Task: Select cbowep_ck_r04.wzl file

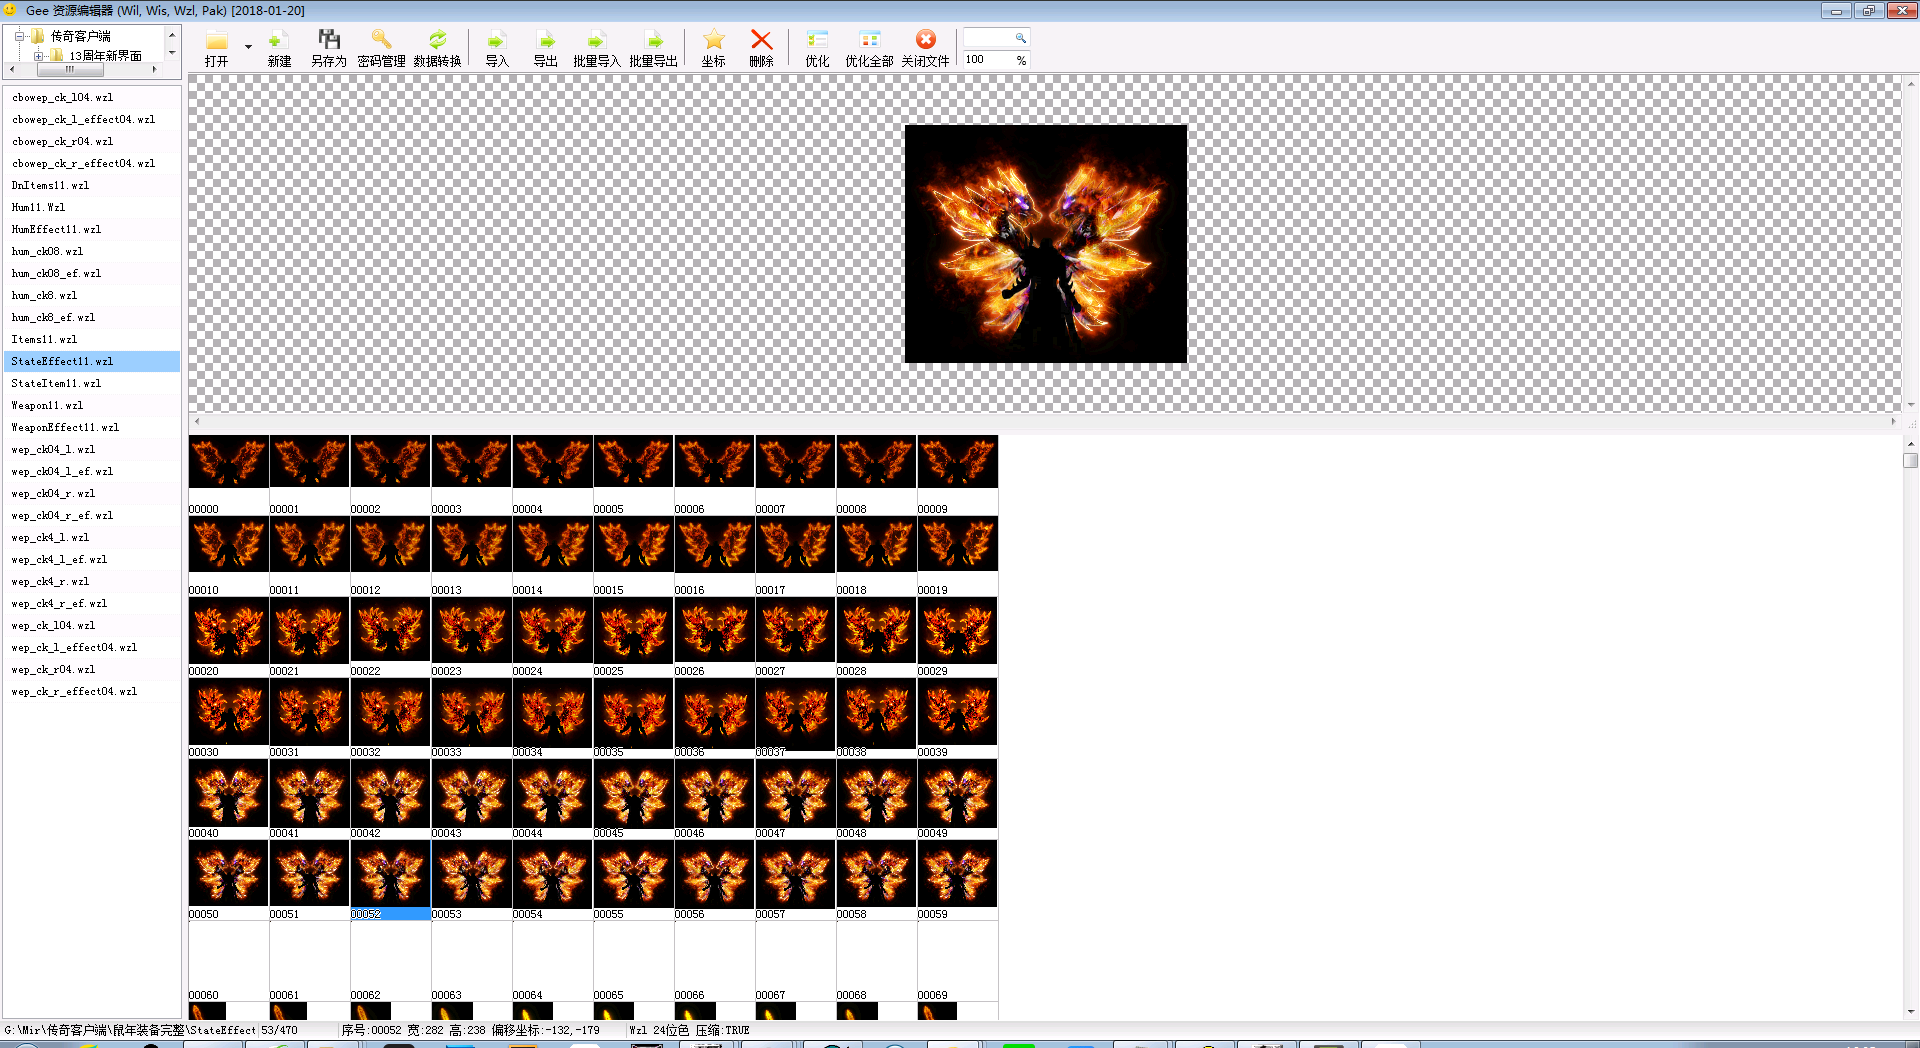Action: (x=92, y=142)
